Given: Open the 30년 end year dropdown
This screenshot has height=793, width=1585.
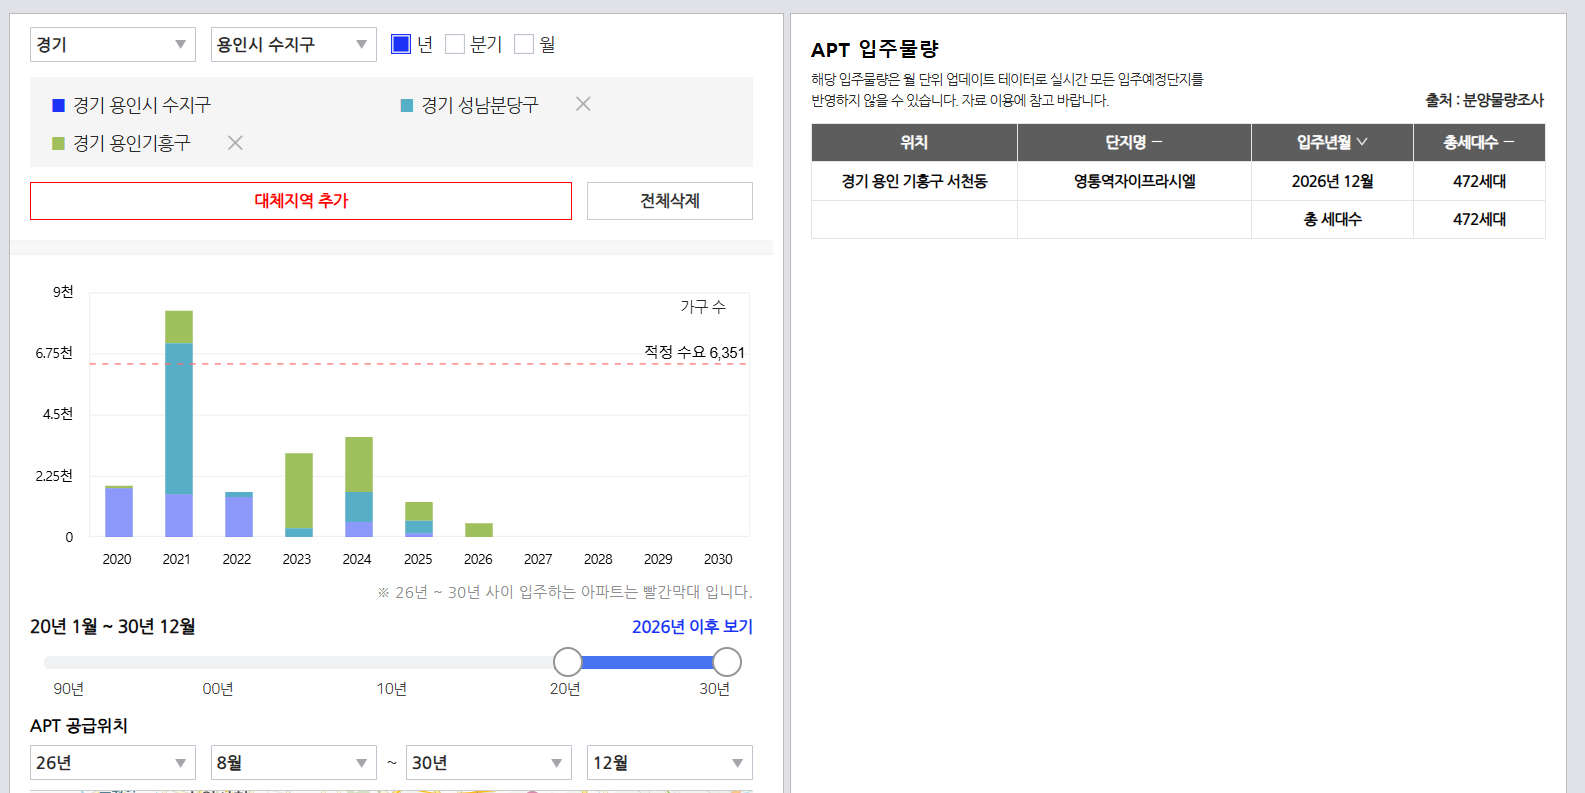Looking at the screenshot, I should [489, 762].
